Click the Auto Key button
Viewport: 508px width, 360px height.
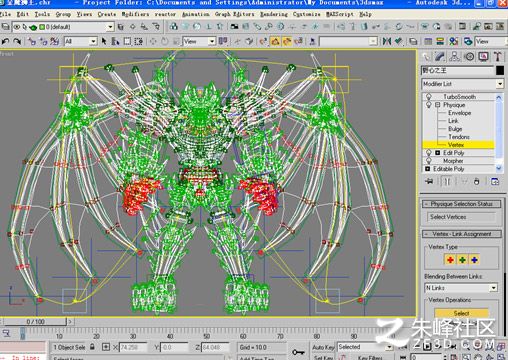coord(323,347)
